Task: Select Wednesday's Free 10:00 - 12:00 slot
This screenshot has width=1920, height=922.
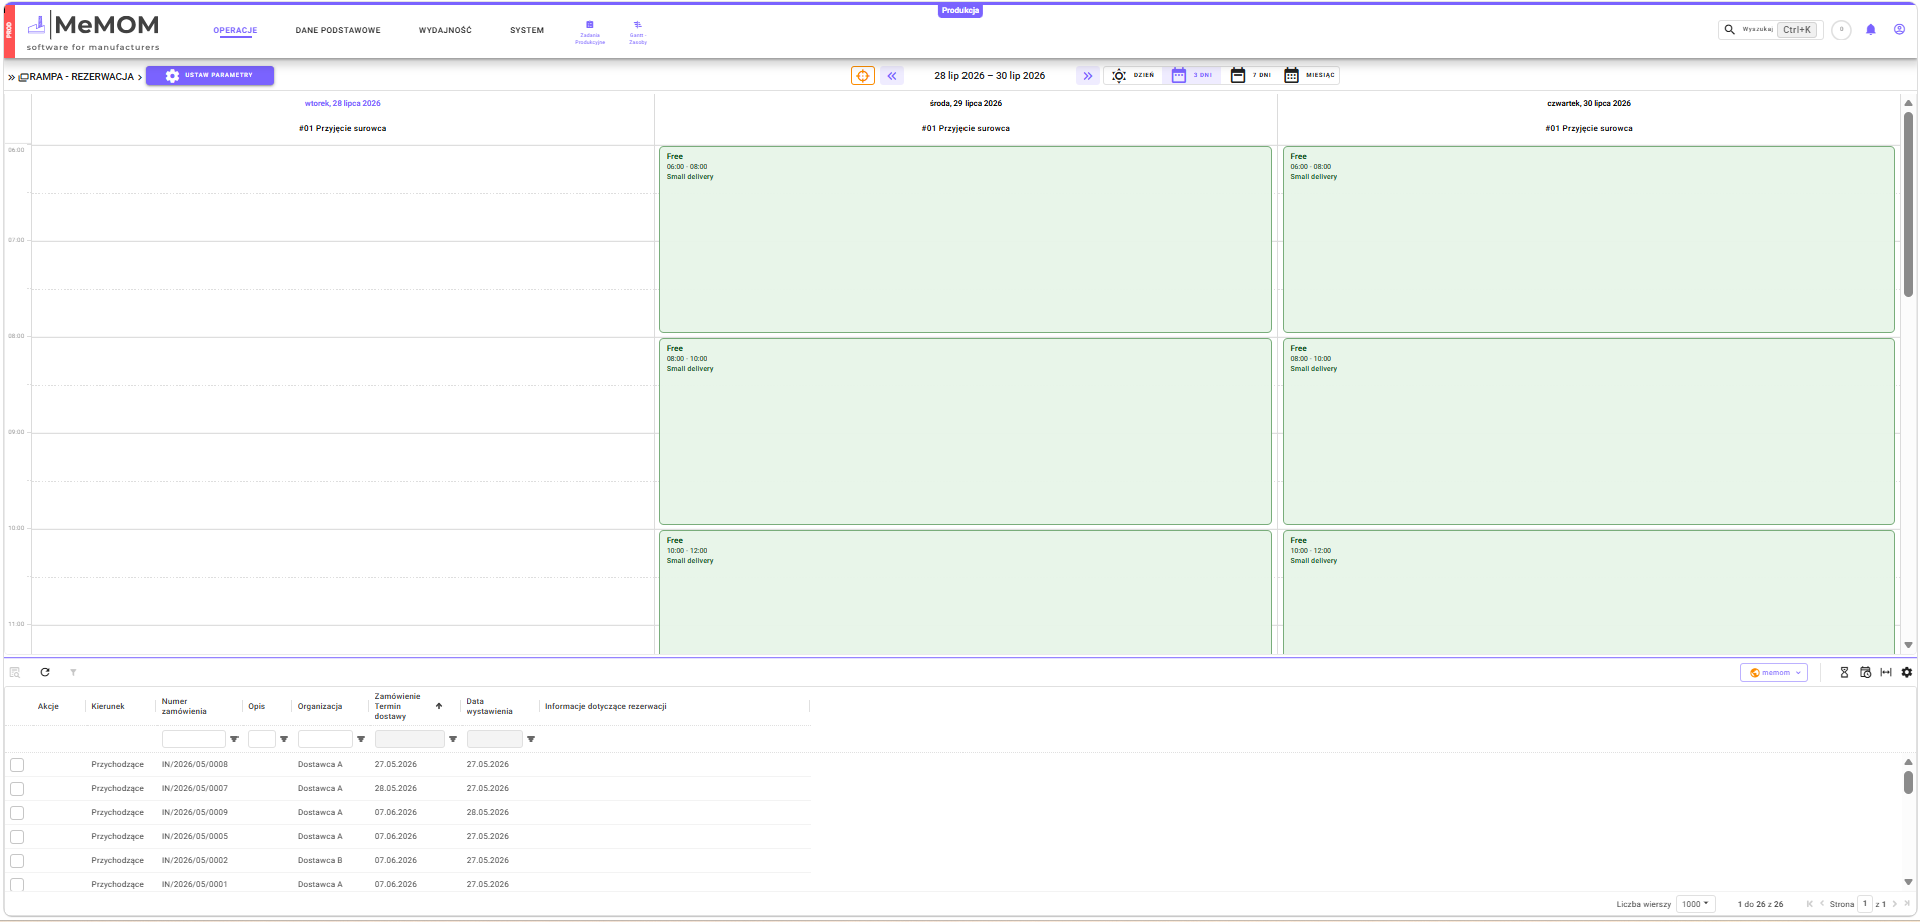Action: tap(965, 593)
